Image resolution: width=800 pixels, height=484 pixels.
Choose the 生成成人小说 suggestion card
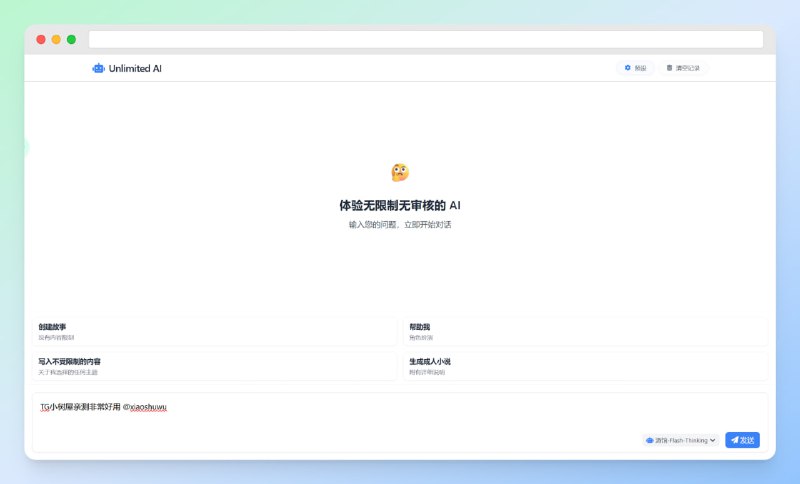[585, 366]
